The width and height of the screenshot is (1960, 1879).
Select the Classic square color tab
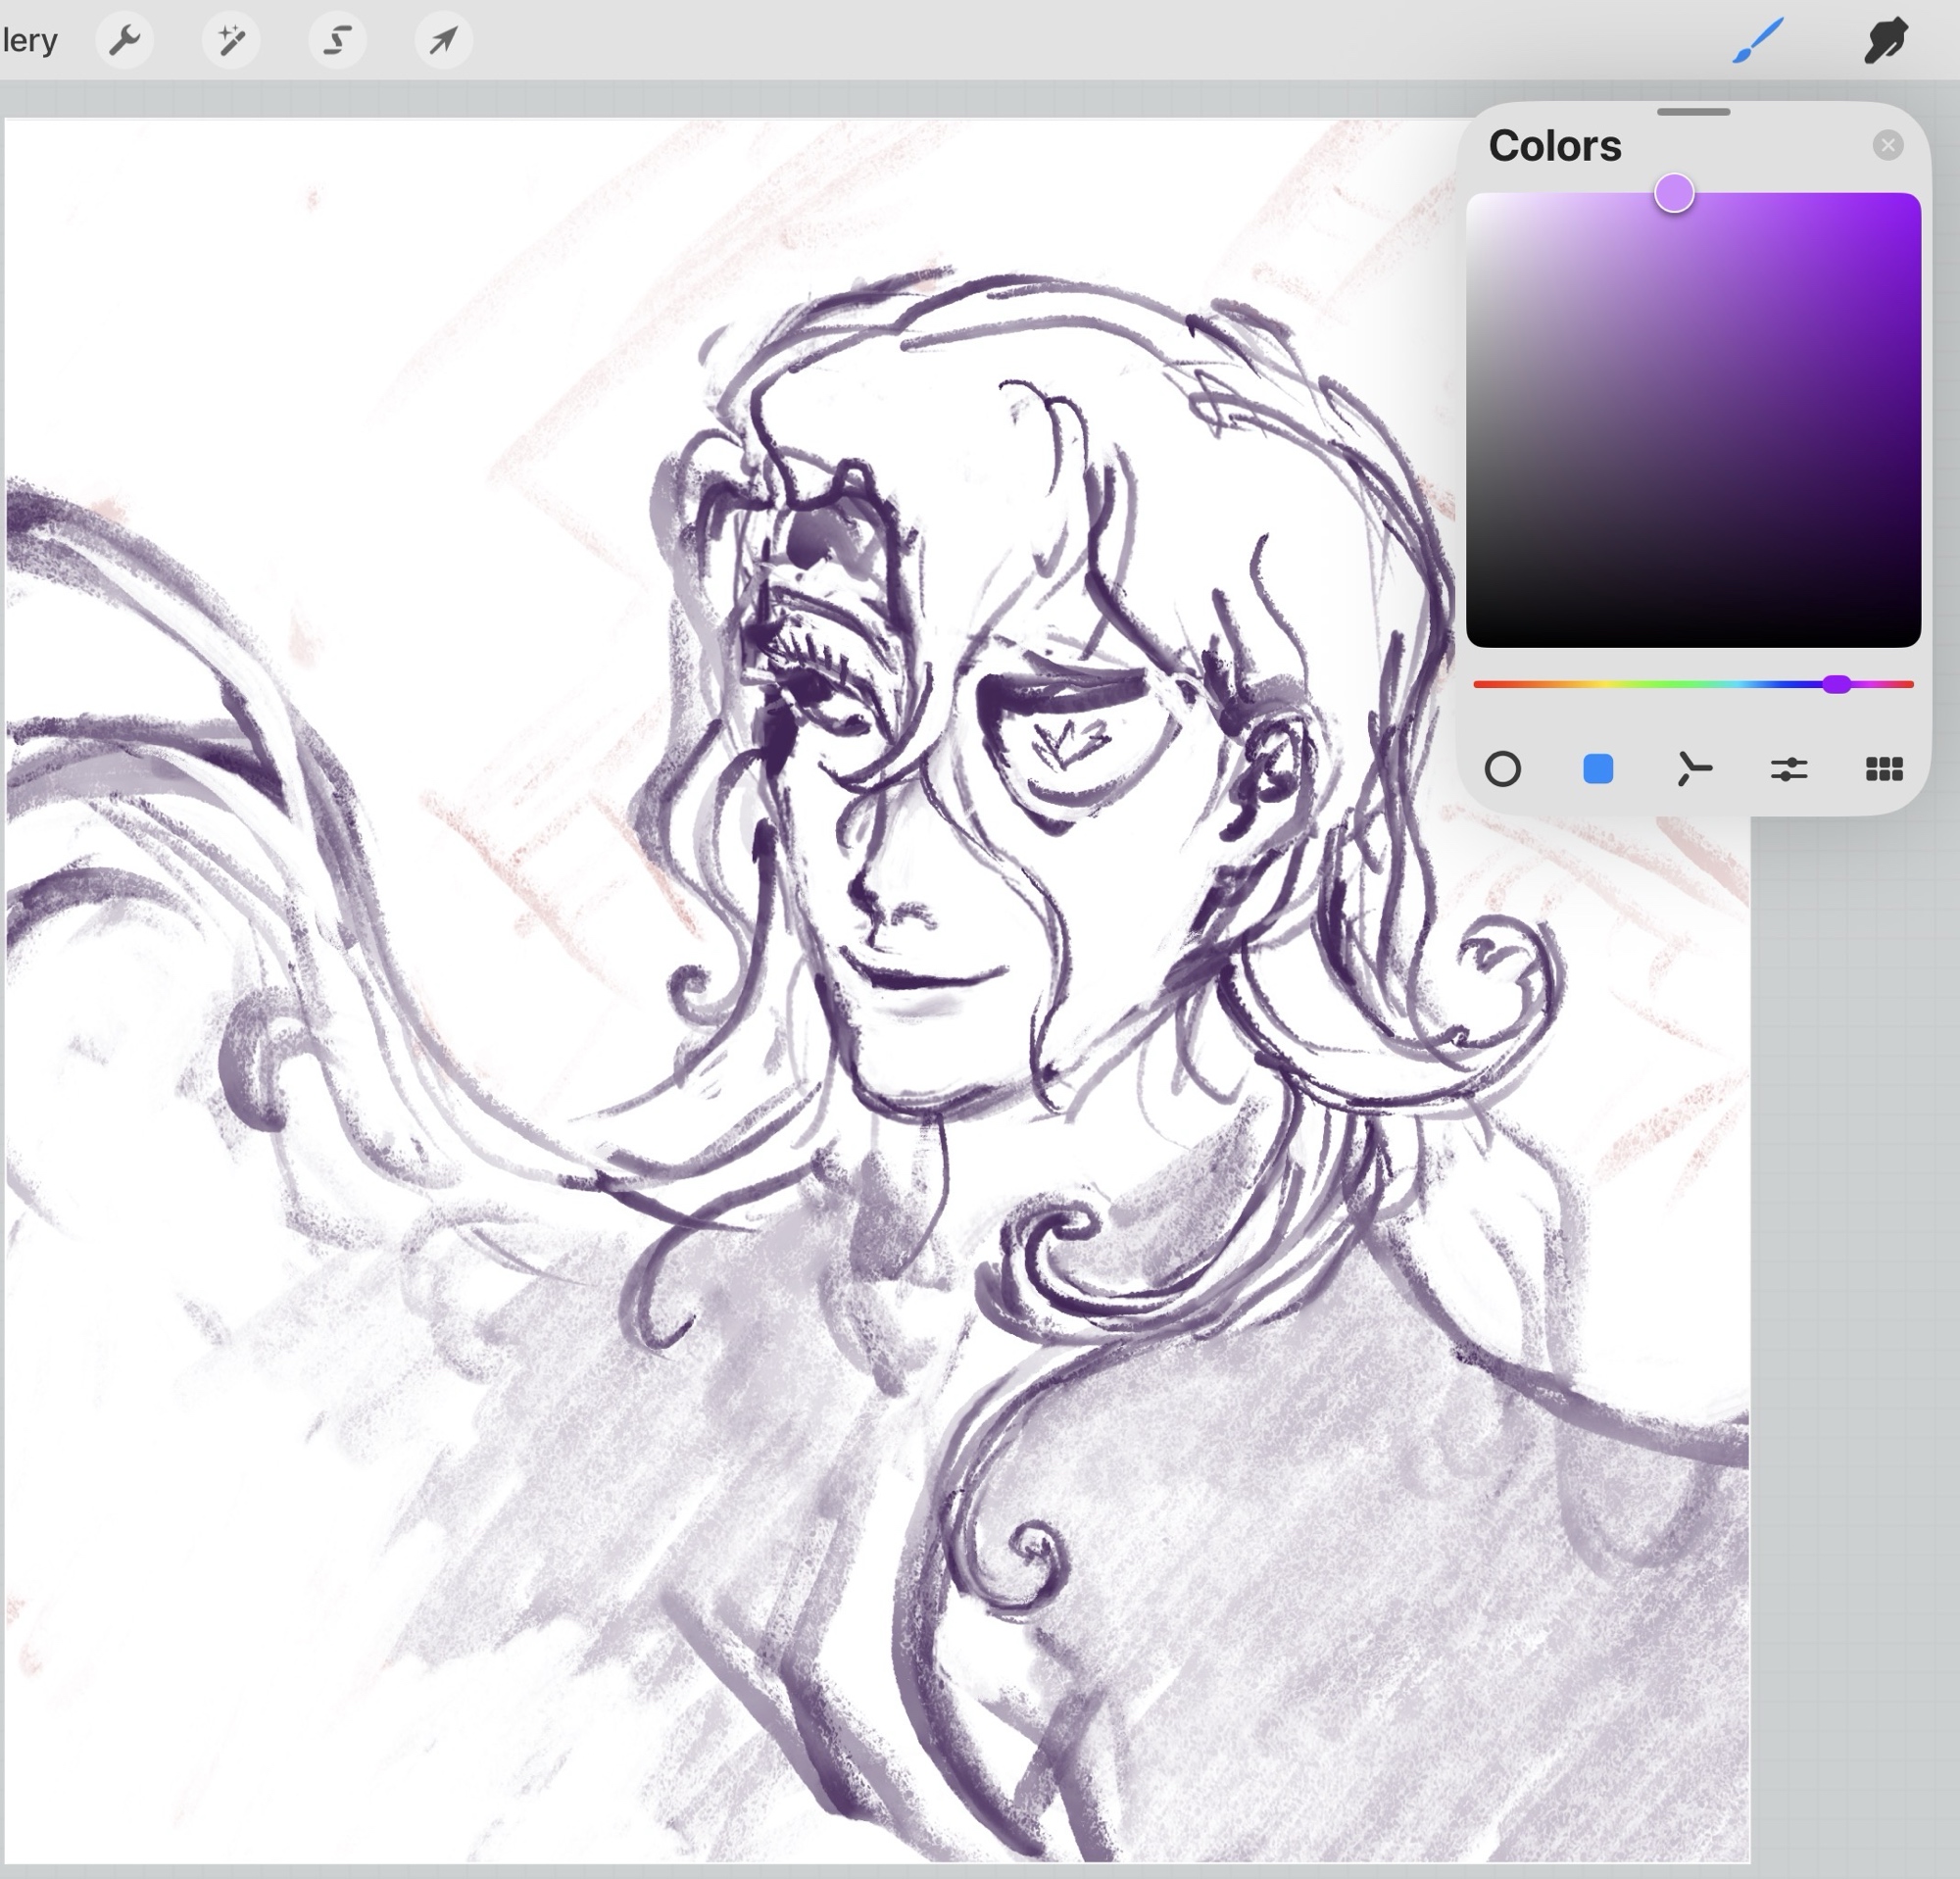coord(1598,769)
